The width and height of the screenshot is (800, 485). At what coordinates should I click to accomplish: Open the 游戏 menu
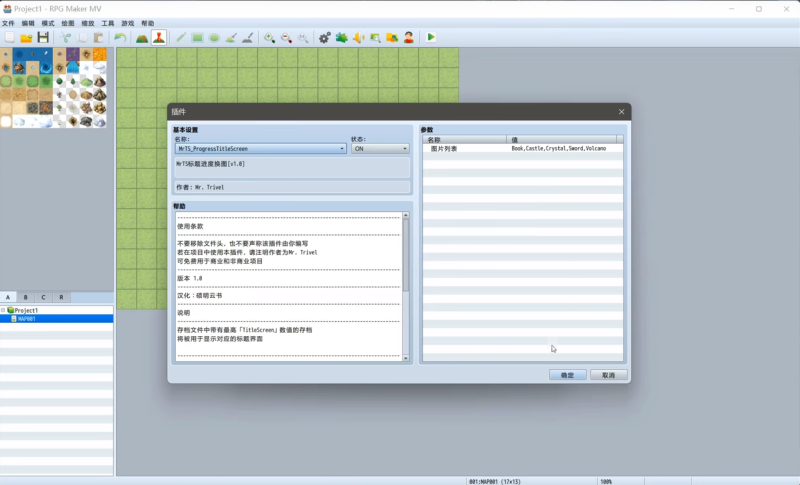pos(128,23)
